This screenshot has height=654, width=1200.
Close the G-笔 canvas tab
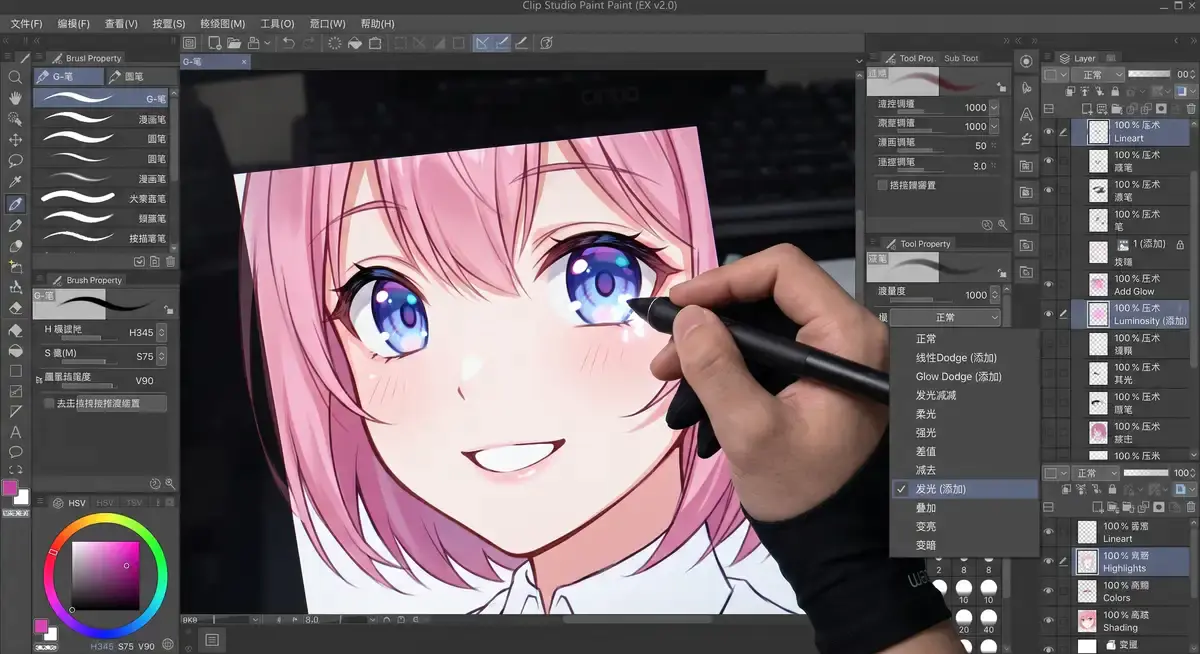click(244, 62)
